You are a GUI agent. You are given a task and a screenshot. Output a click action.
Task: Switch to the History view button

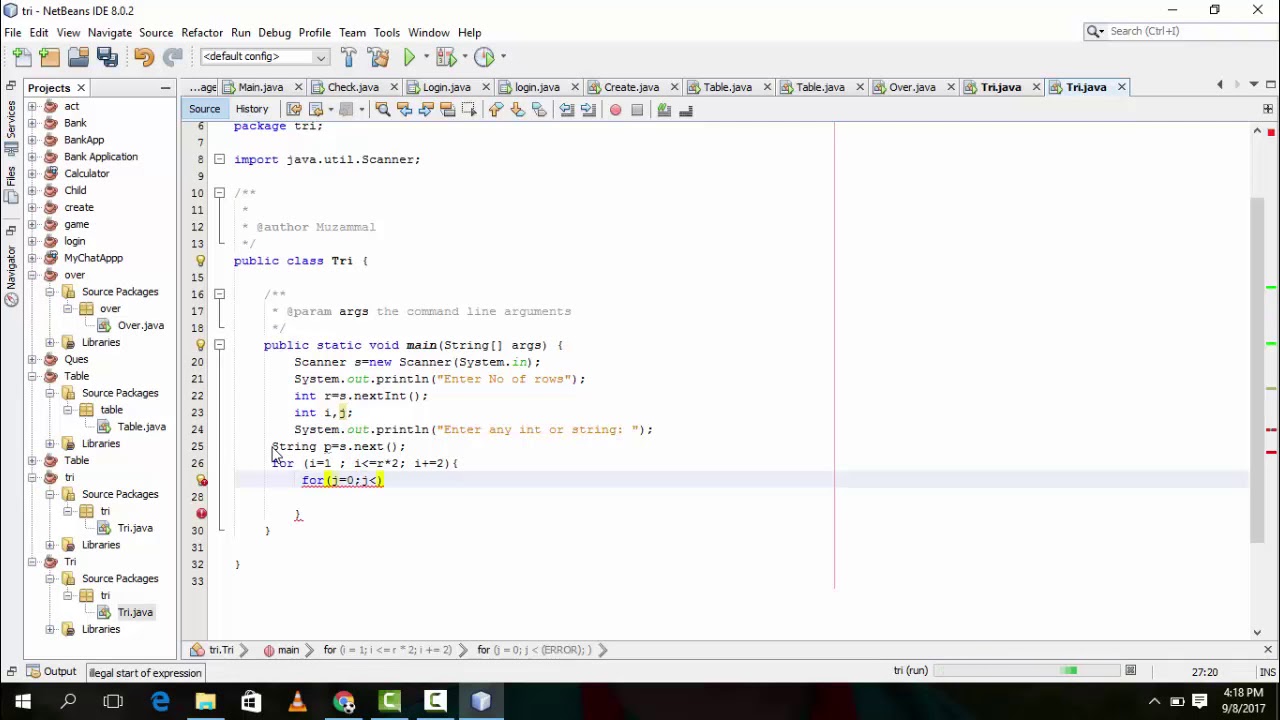click(252, 109)
